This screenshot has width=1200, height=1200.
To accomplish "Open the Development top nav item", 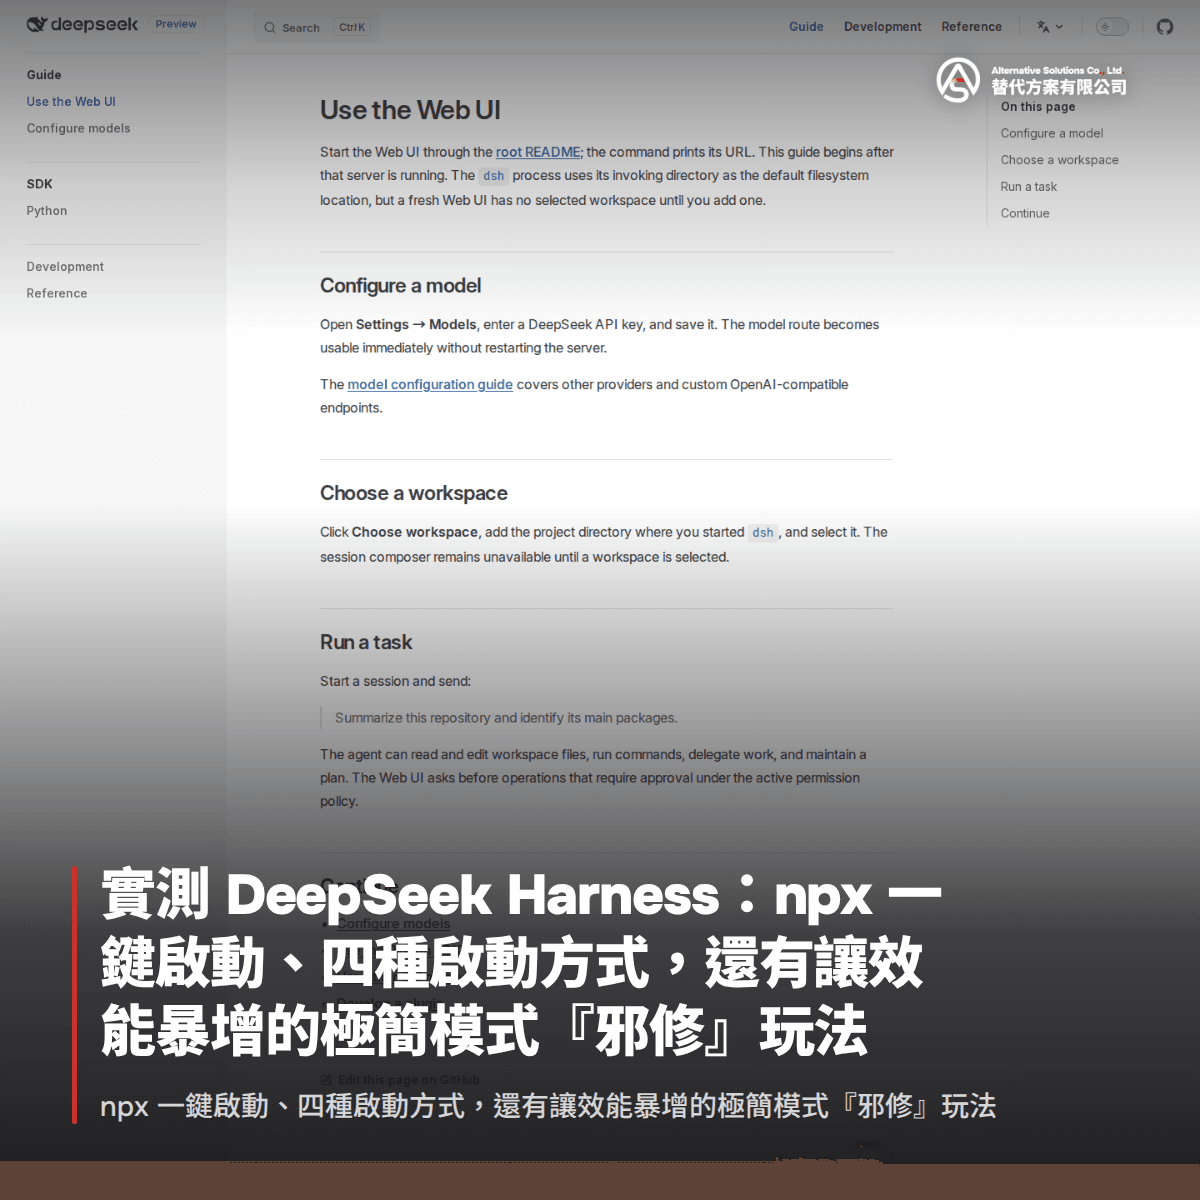I will click(x=883, y=27).
